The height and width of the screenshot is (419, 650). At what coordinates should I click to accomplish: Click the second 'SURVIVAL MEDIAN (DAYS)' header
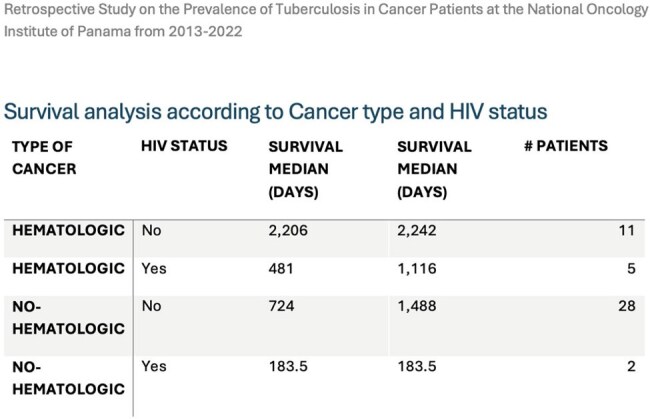click(x=434, y=169)
